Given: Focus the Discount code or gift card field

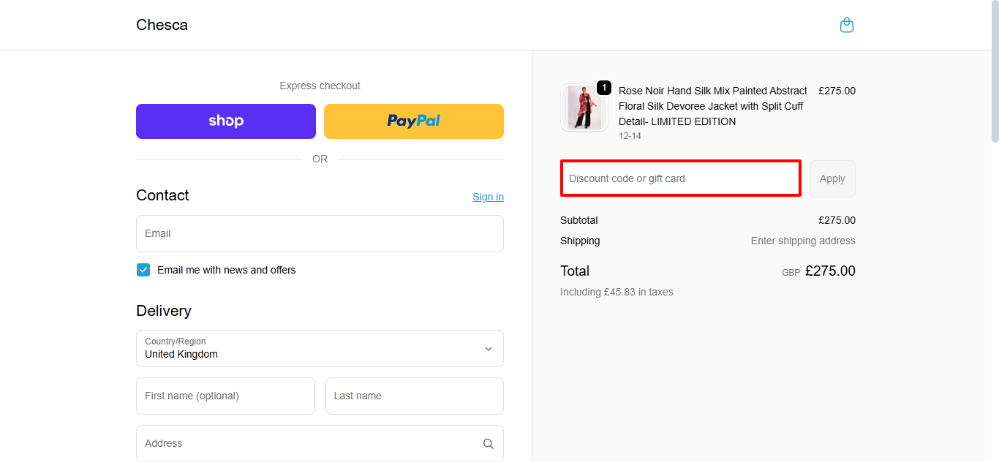Looking at the screenshot, I should 680,178.
